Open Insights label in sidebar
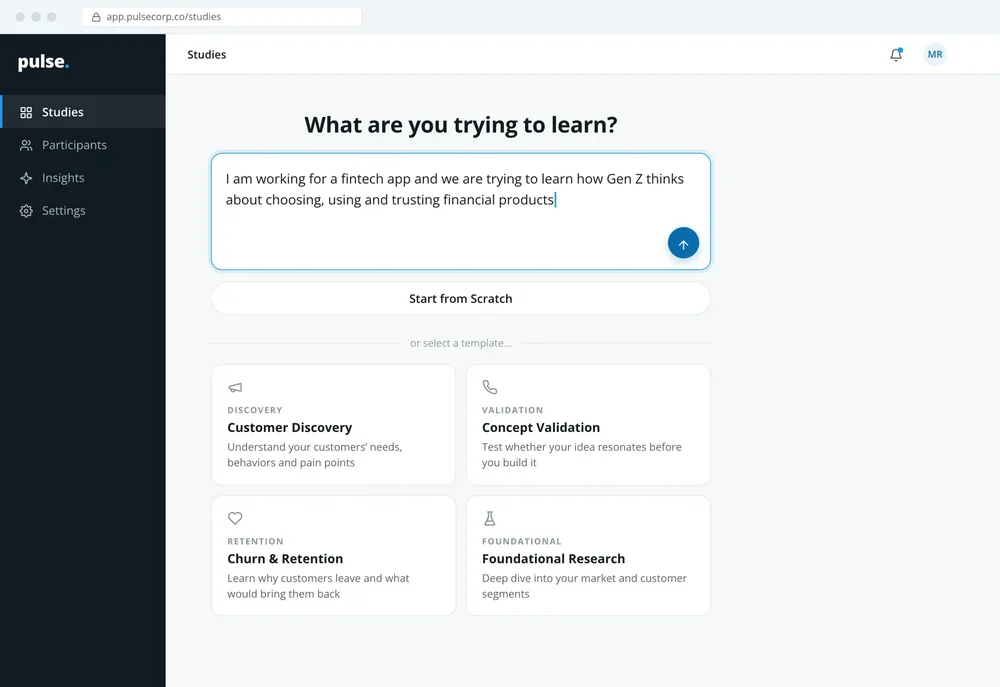 click(x=63, y=178)
